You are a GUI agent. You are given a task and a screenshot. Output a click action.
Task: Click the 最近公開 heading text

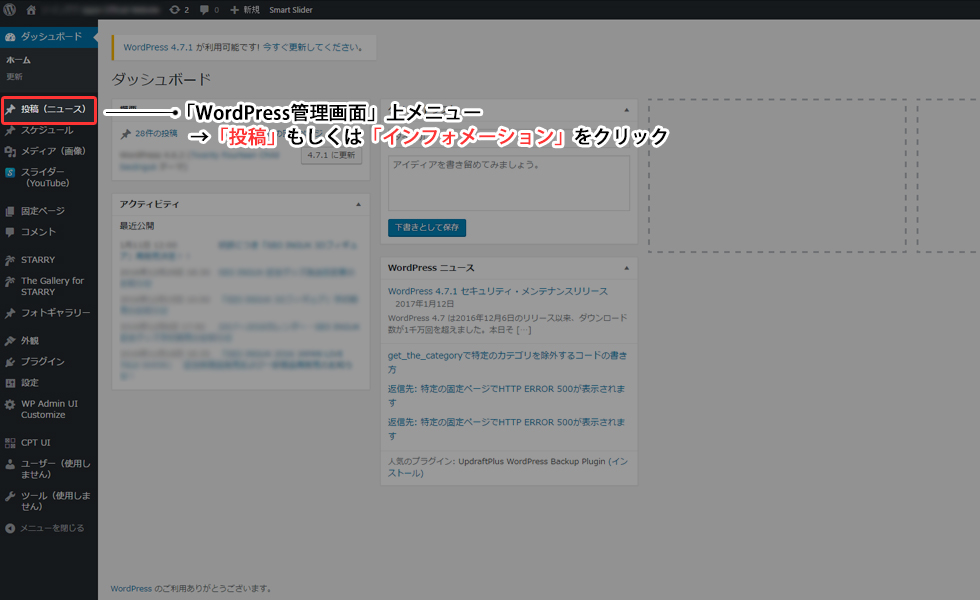tap(137, 226)
